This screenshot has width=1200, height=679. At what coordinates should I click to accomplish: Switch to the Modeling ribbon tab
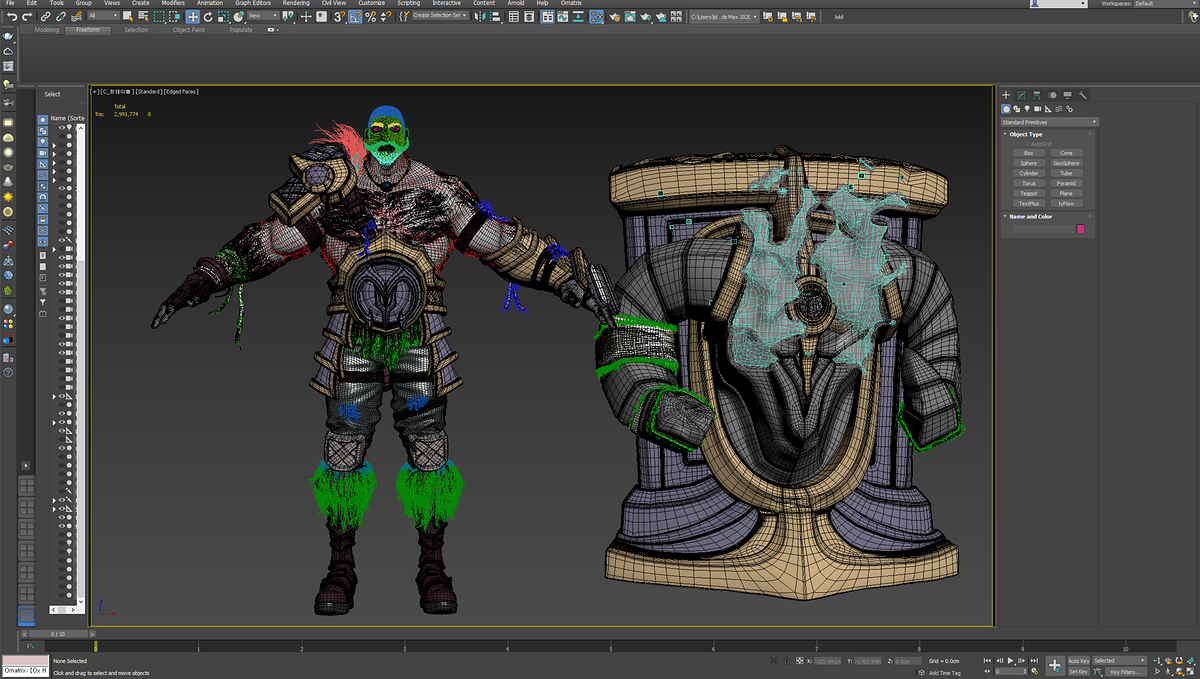click(x=47, y=30)
